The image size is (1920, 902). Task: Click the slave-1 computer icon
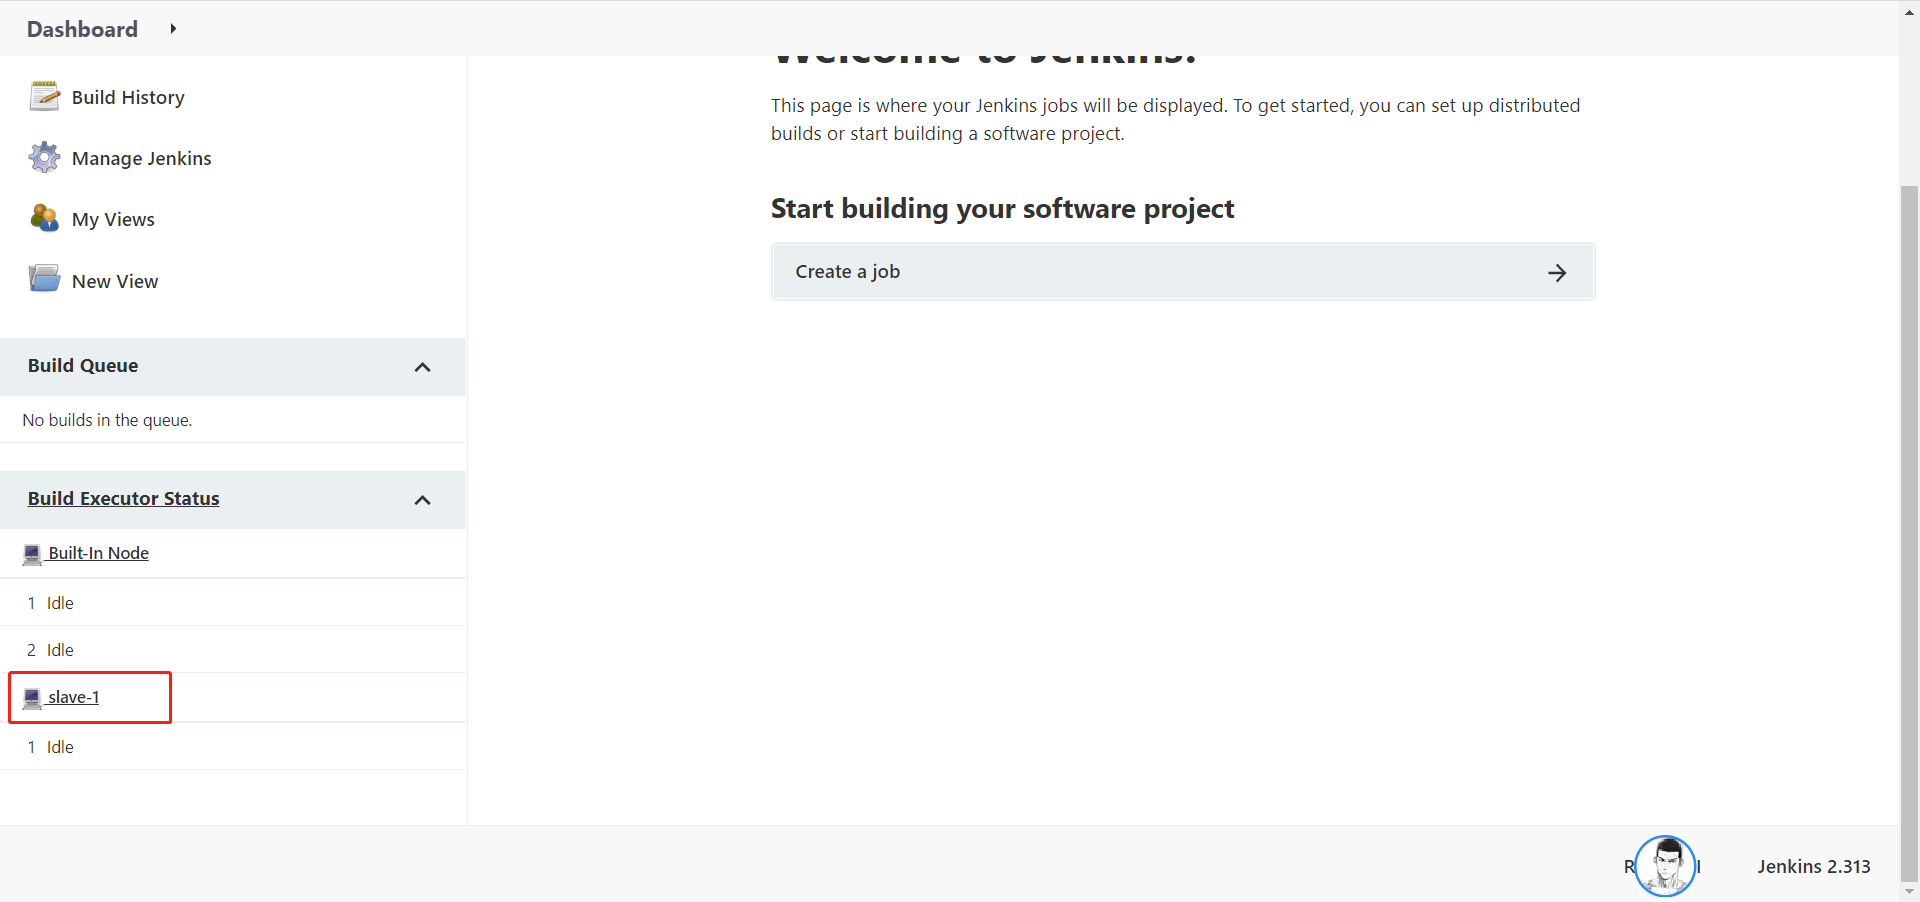32,698
